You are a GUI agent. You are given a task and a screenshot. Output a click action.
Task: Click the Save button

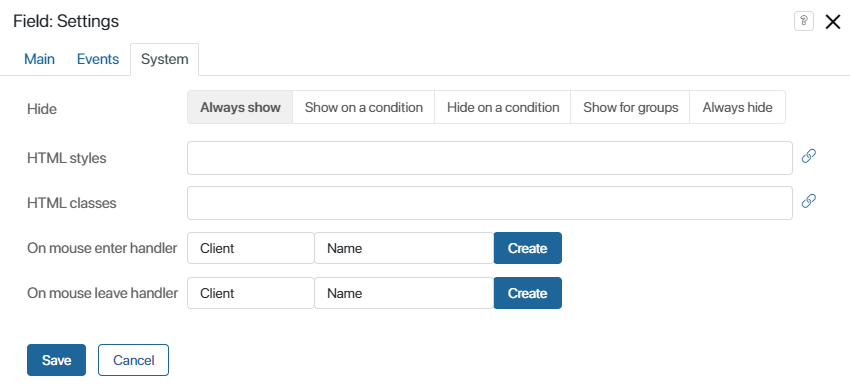coord(56,360)
